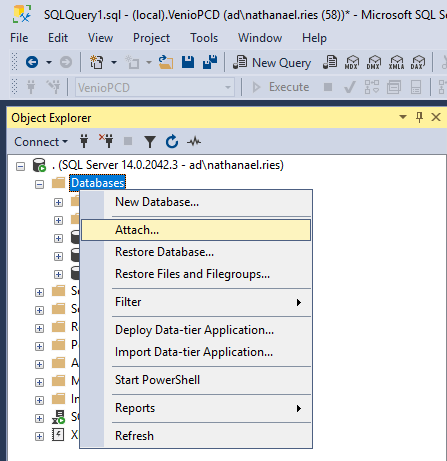Expand the last database node under Databases
447x461 pixels.
[x=58, y=274]
